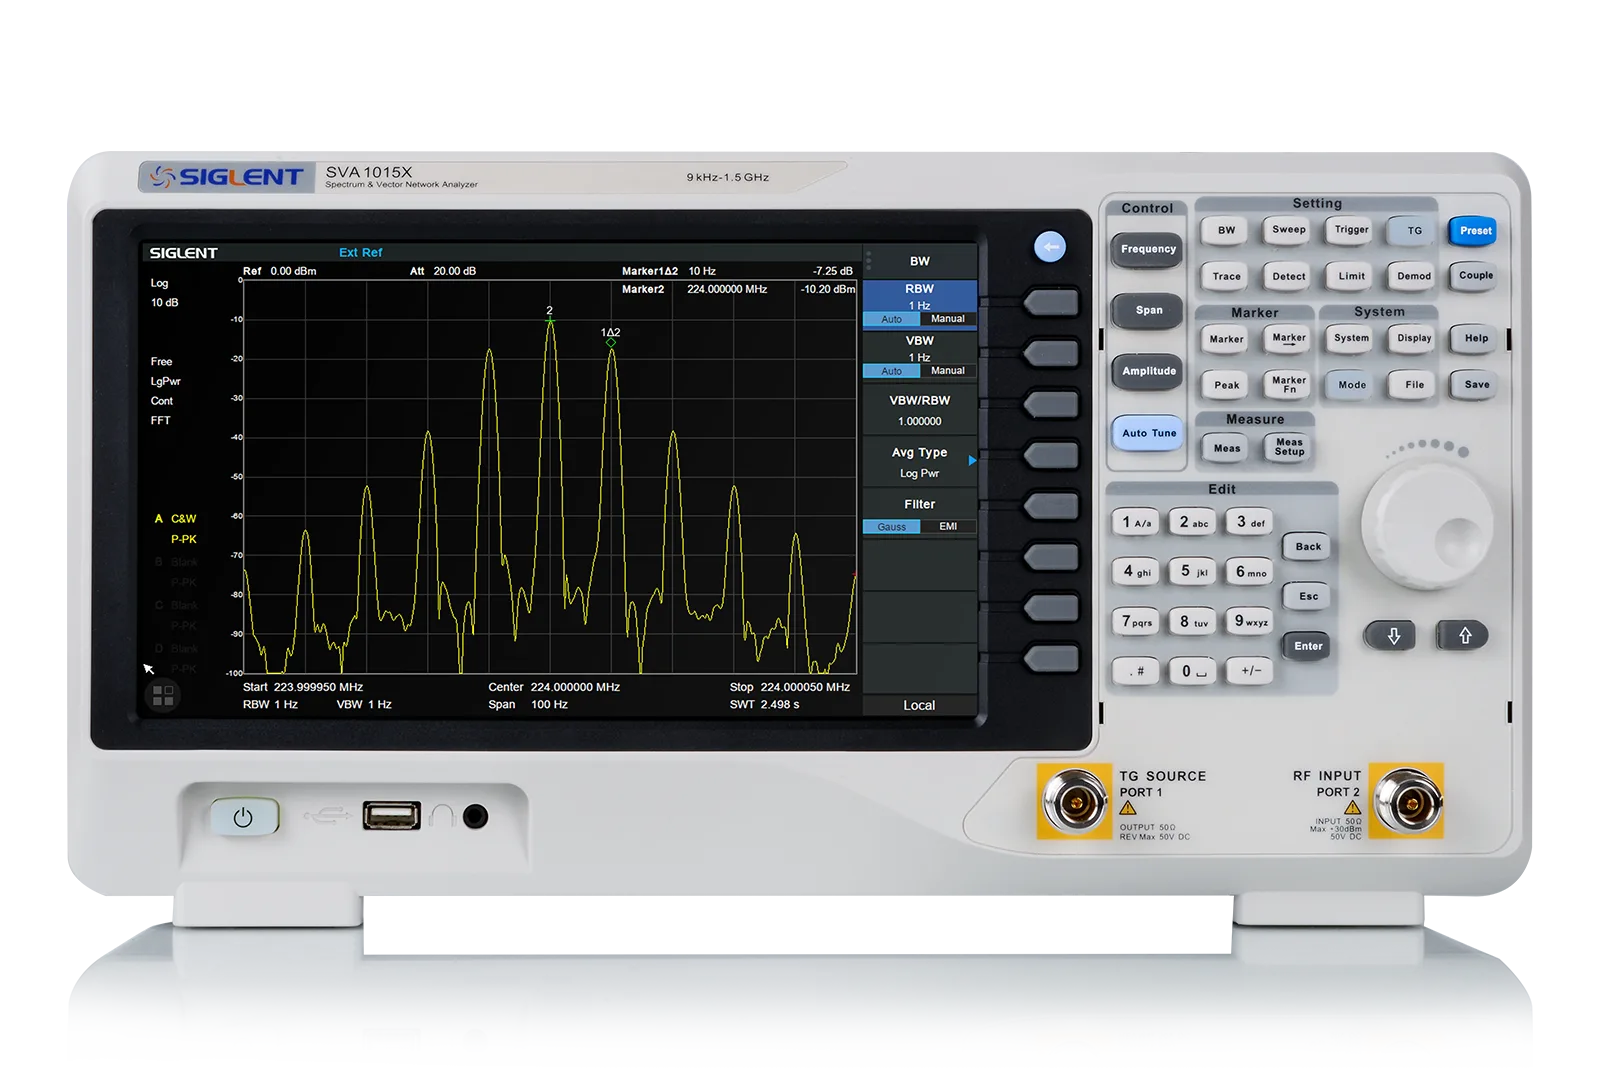Click the Meas Setup key

pyautogui.click(x=1288, y=447)
